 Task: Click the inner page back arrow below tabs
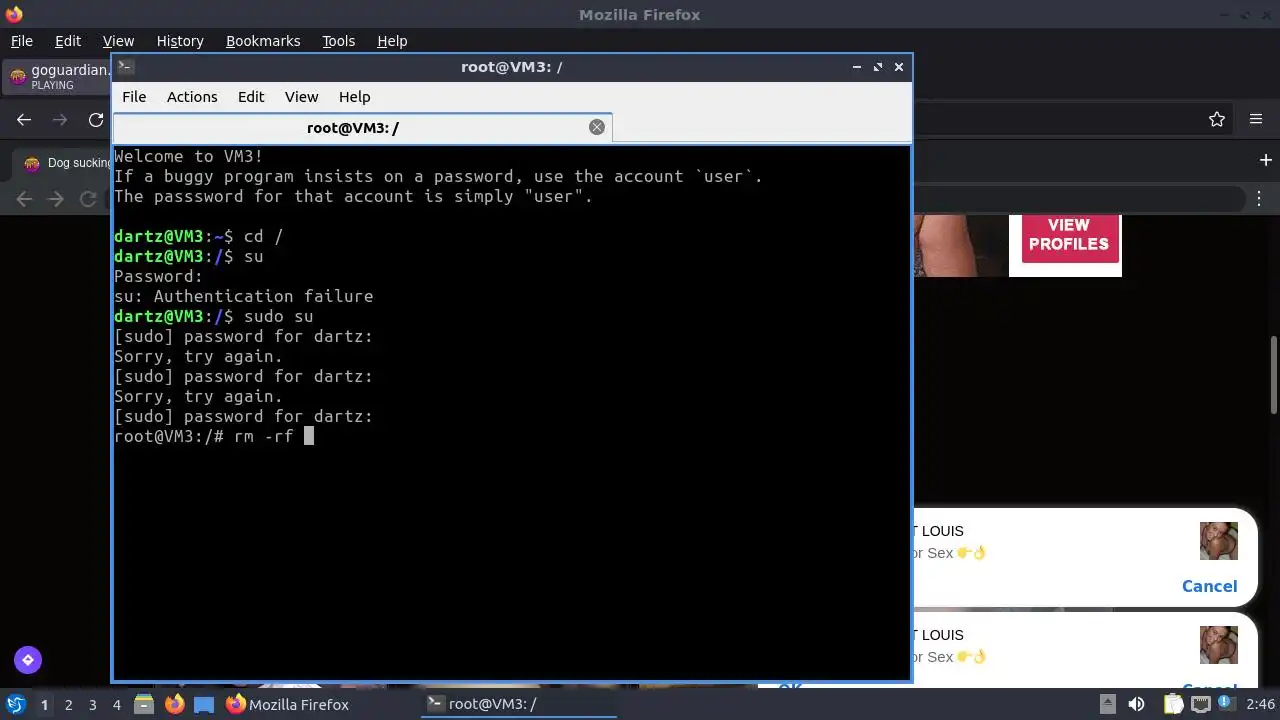click(x=24, y=199)
